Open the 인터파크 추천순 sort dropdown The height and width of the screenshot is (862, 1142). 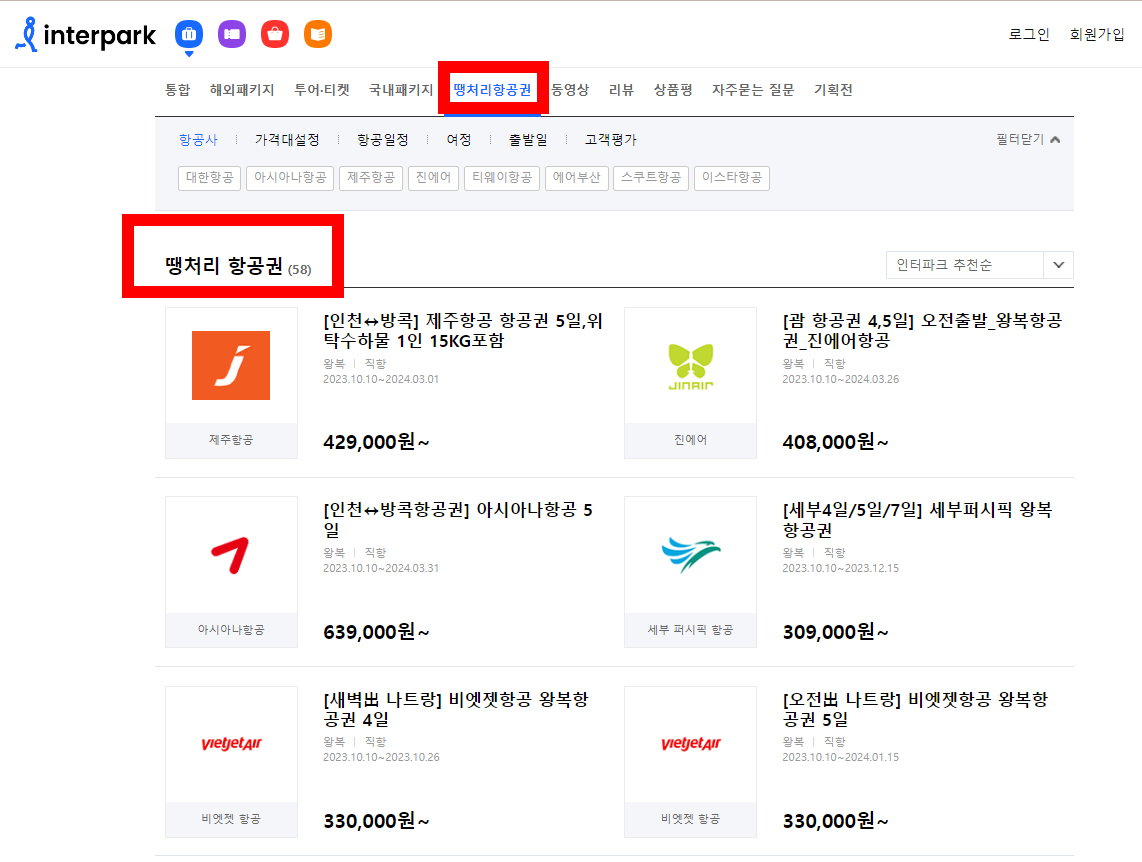[x=978, y=264]
